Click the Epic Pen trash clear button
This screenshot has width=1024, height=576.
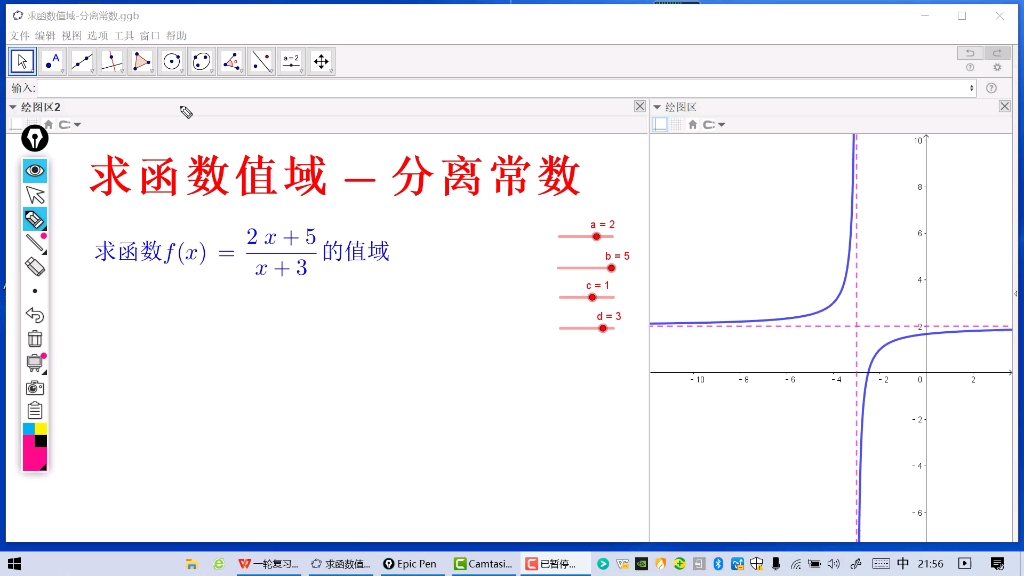coord(35,339)
